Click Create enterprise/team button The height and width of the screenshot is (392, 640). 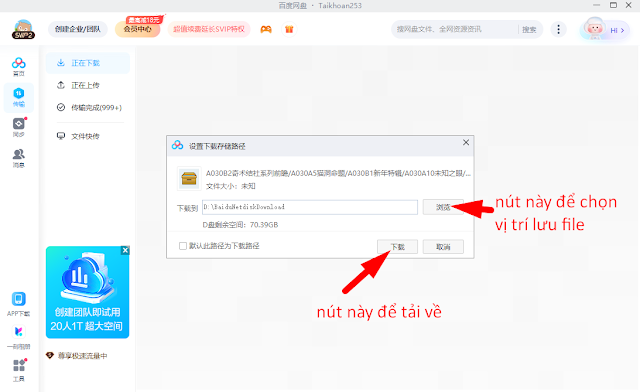[78, 29]
